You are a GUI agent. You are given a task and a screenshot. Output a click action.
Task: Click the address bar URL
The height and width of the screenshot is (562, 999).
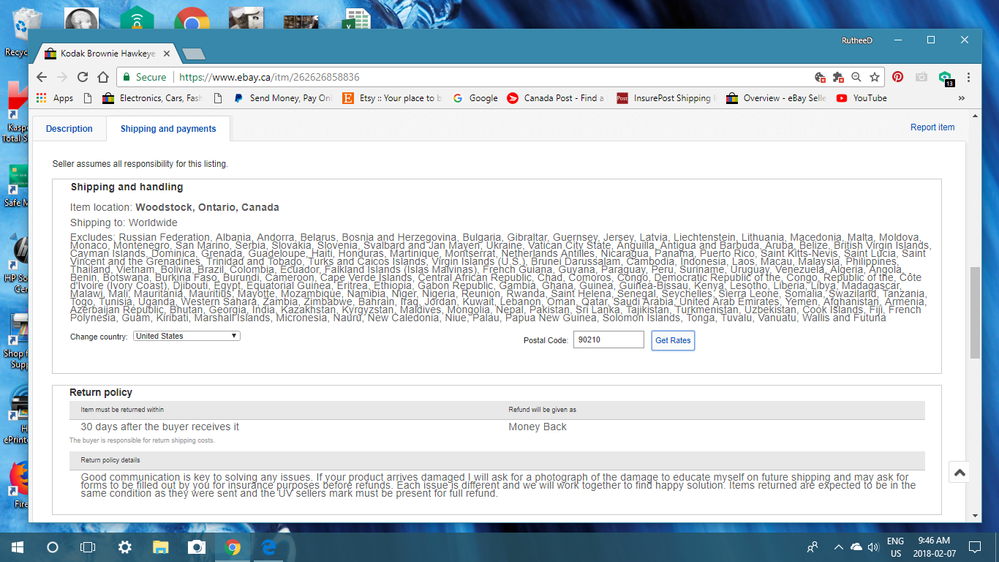point(270,77)
